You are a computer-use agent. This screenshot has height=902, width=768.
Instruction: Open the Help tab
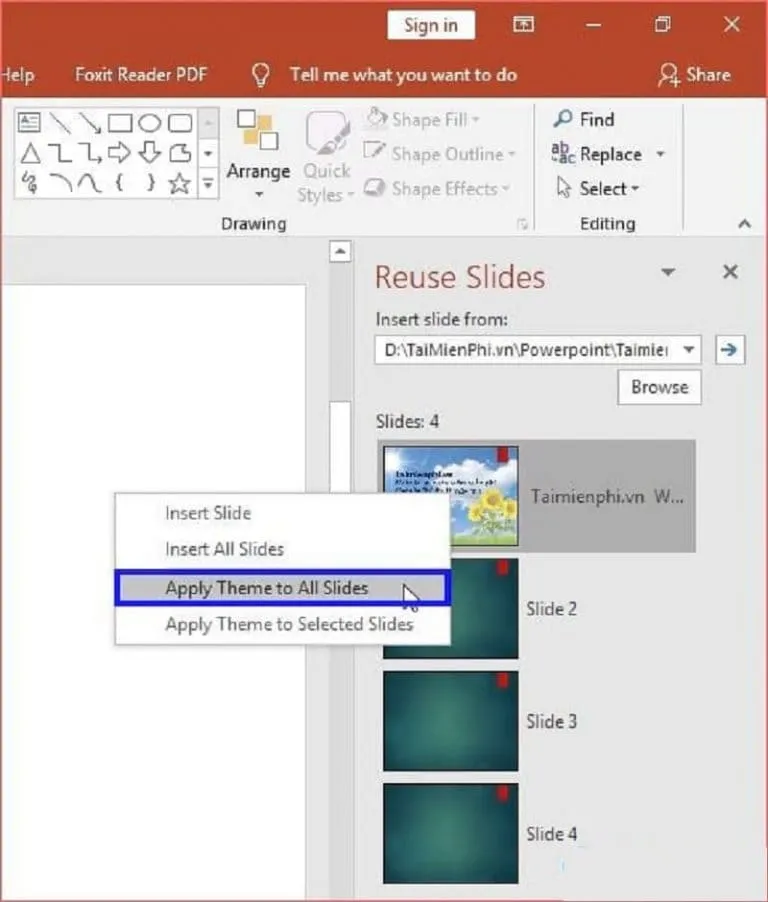coord(18,75)
